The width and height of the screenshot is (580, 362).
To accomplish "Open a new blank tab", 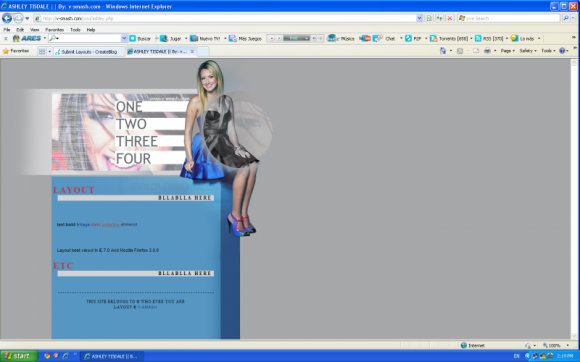I will pyautogui.click(x=203, y=52).
